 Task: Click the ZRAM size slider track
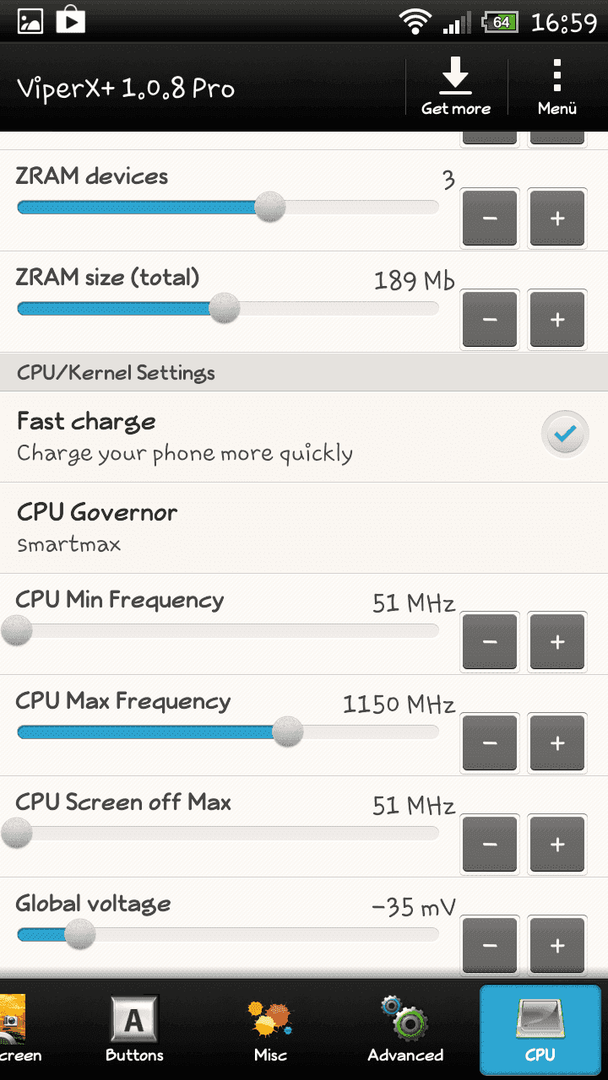[227, 309]
